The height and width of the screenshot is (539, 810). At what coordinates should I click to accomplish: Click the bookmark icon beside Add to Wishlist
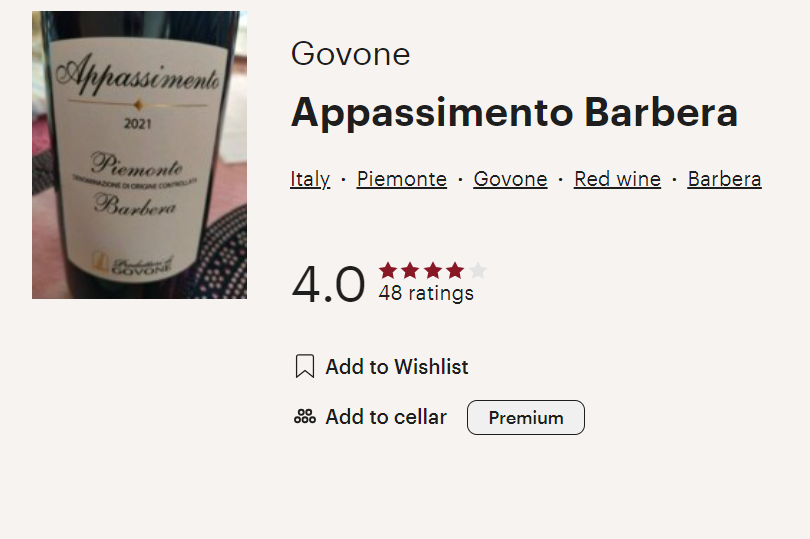click(x=305, y=367)
